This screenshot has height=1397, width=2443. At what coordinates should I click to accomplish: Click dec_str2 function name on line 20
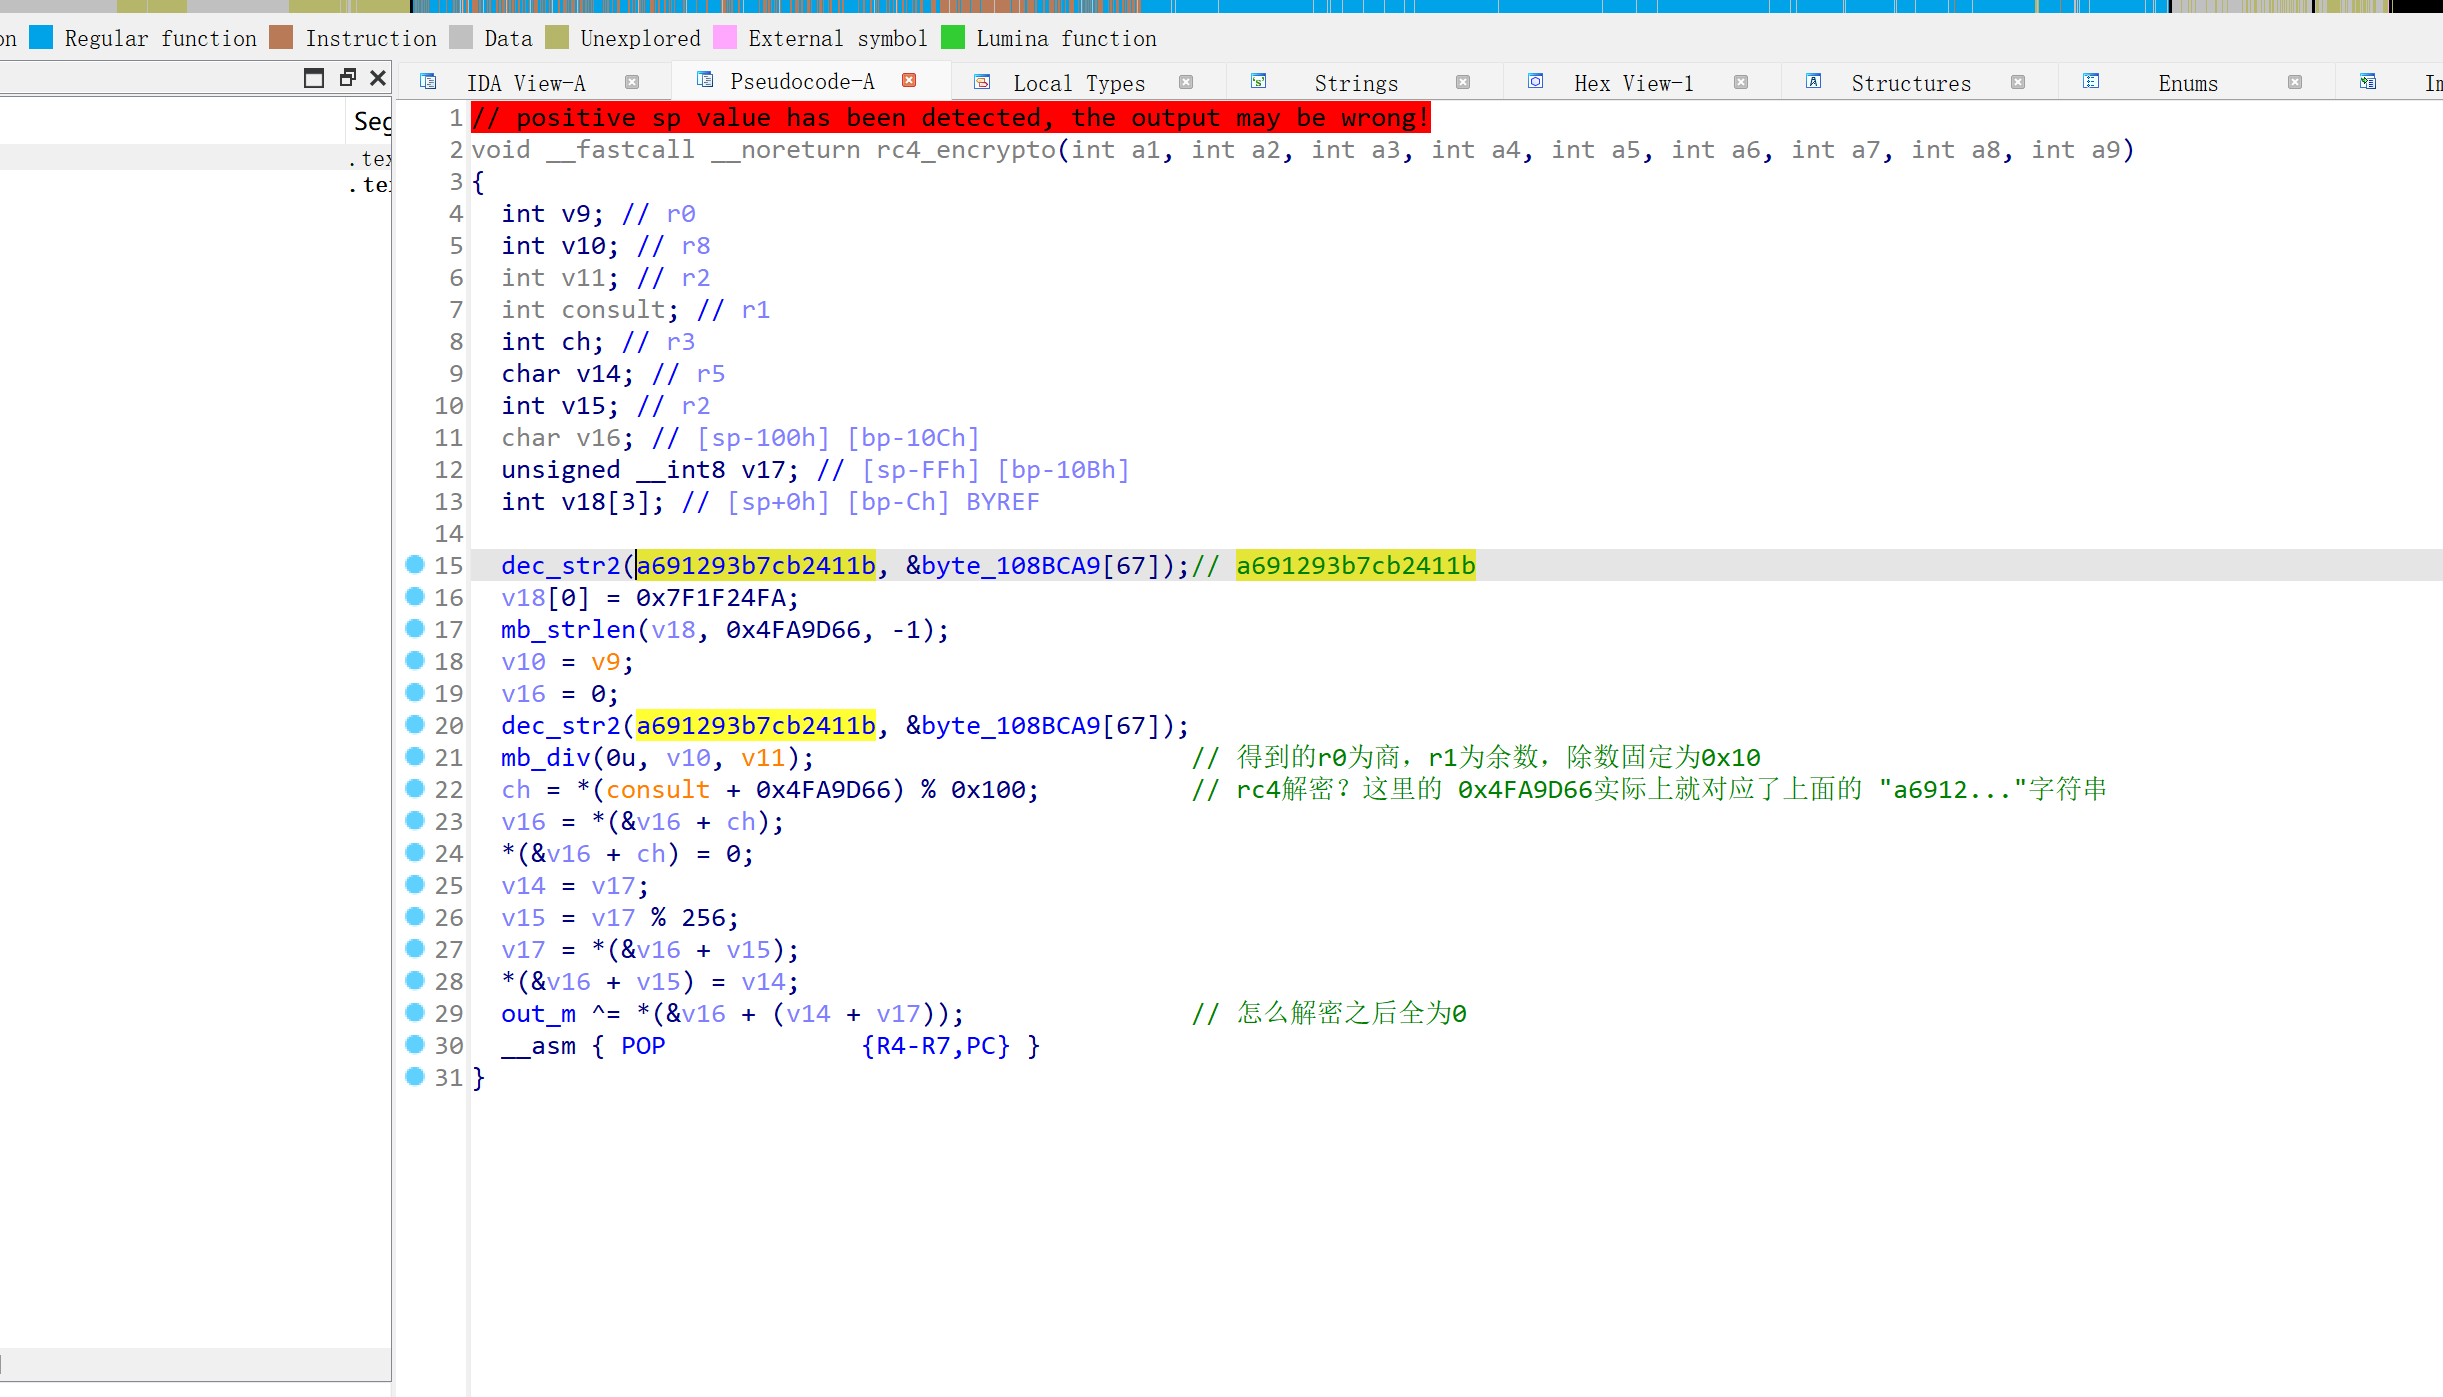tap(560, 726)
